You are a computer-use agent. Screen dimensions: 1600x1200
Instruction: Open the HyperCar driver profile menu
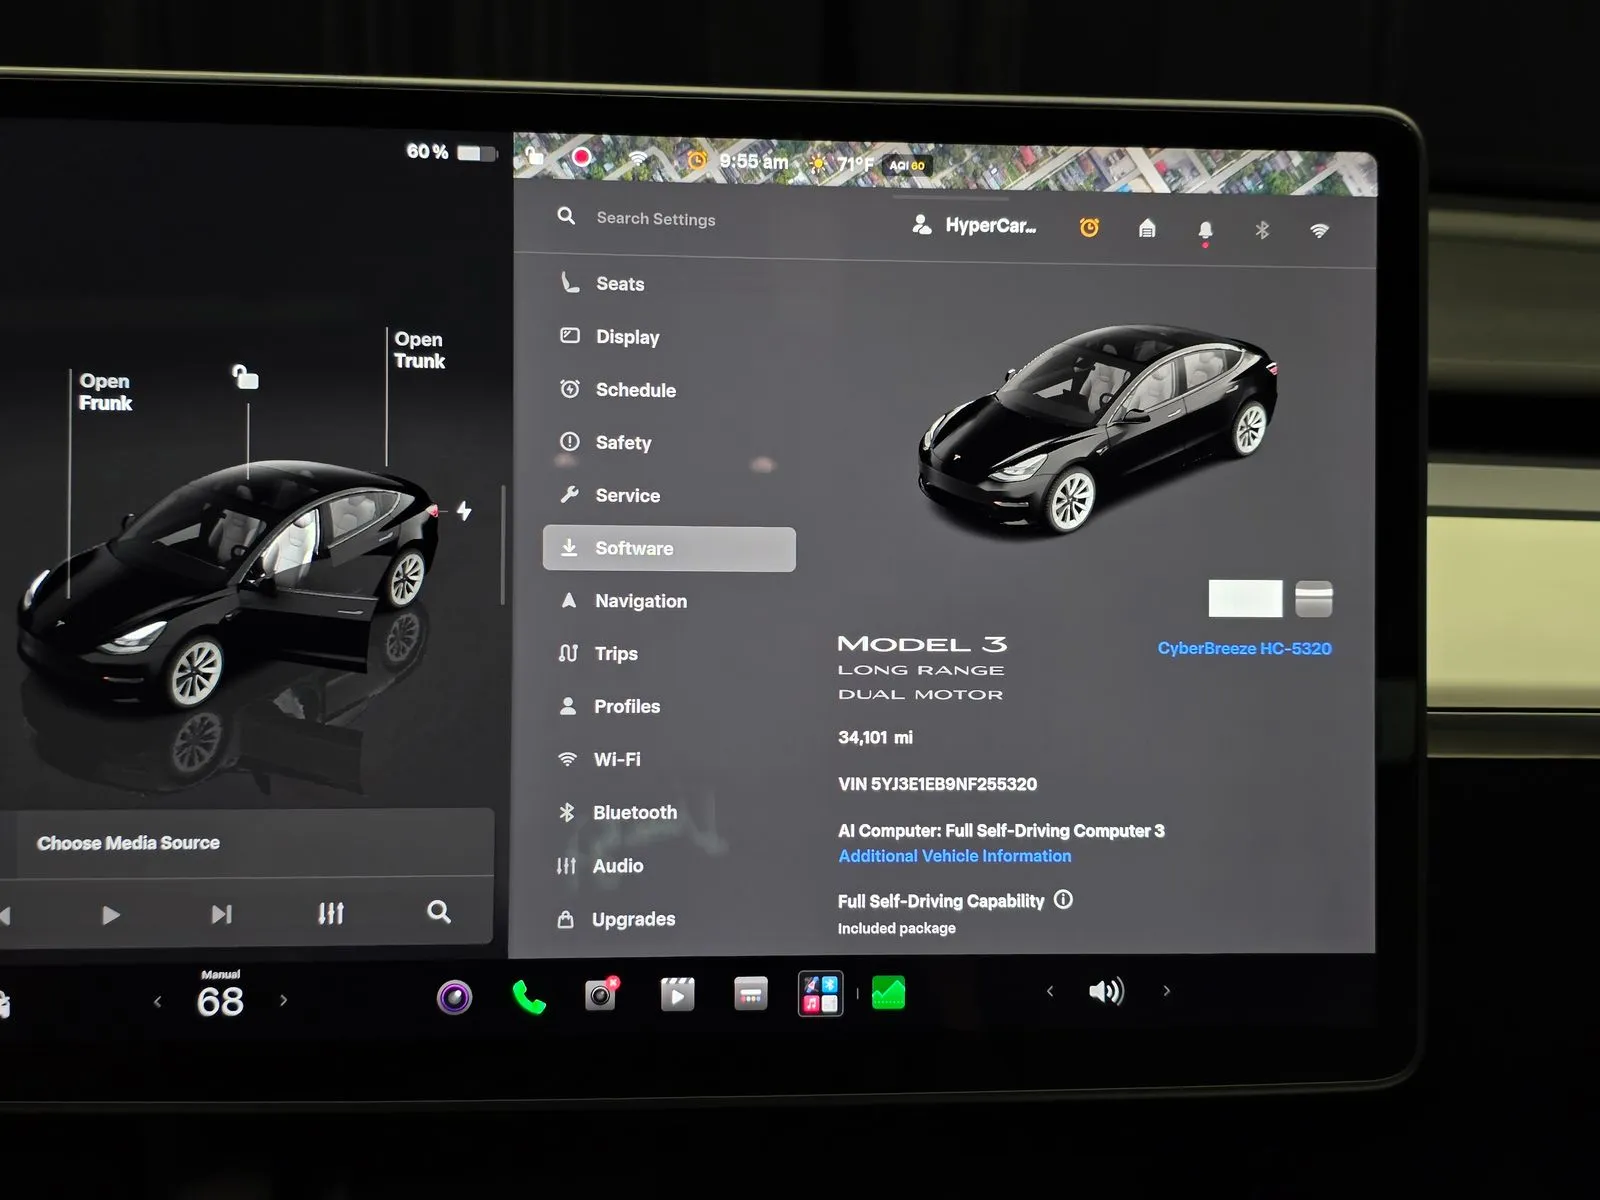pyautogui.click(x=975, y=225)
